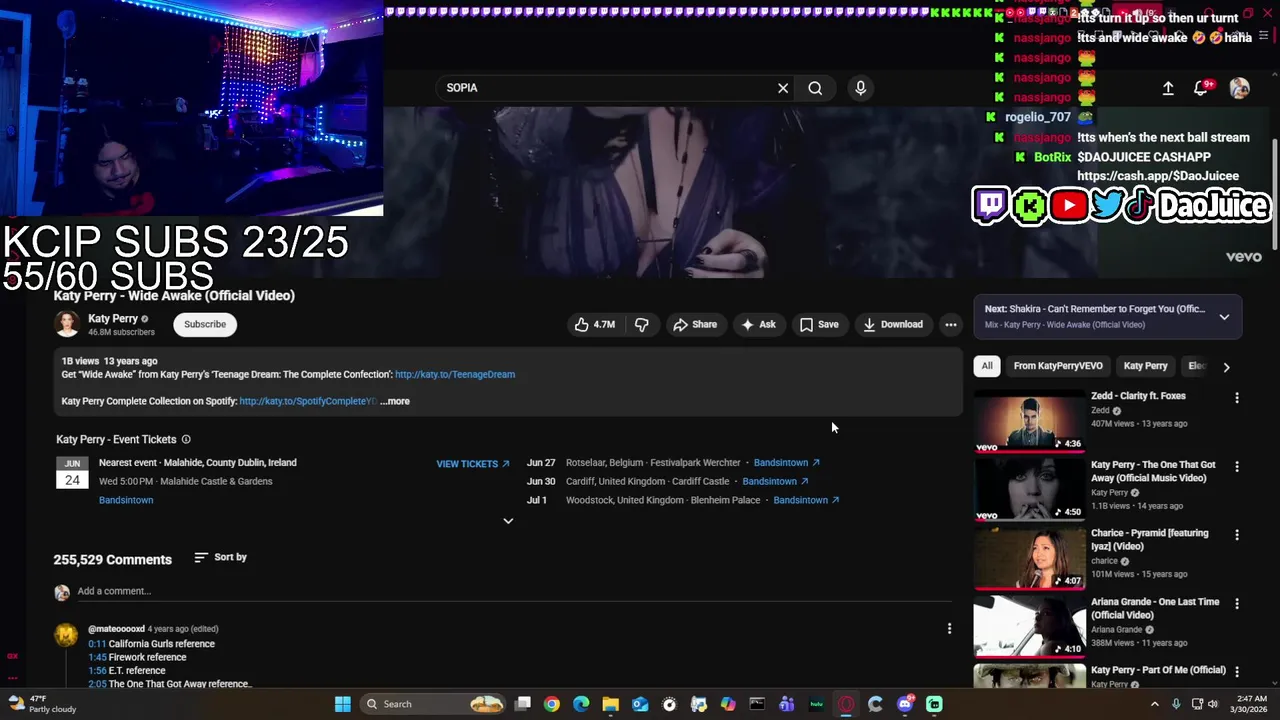Jump to 1:56 E.T. reference timestamp
The height and width of the screenshot is (720, 1280).
point(97,671)
